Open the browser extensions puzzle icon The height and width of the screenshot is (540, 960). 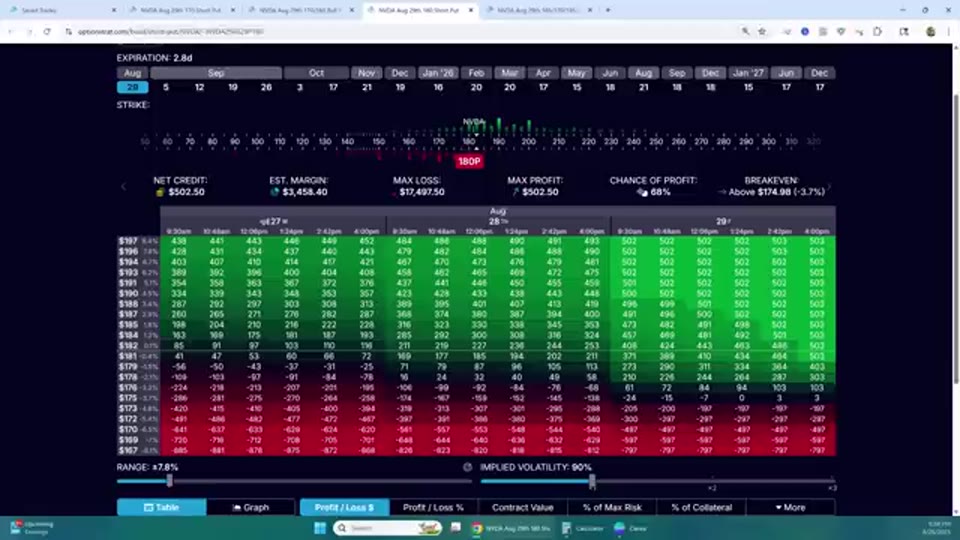tap(877, 32)
